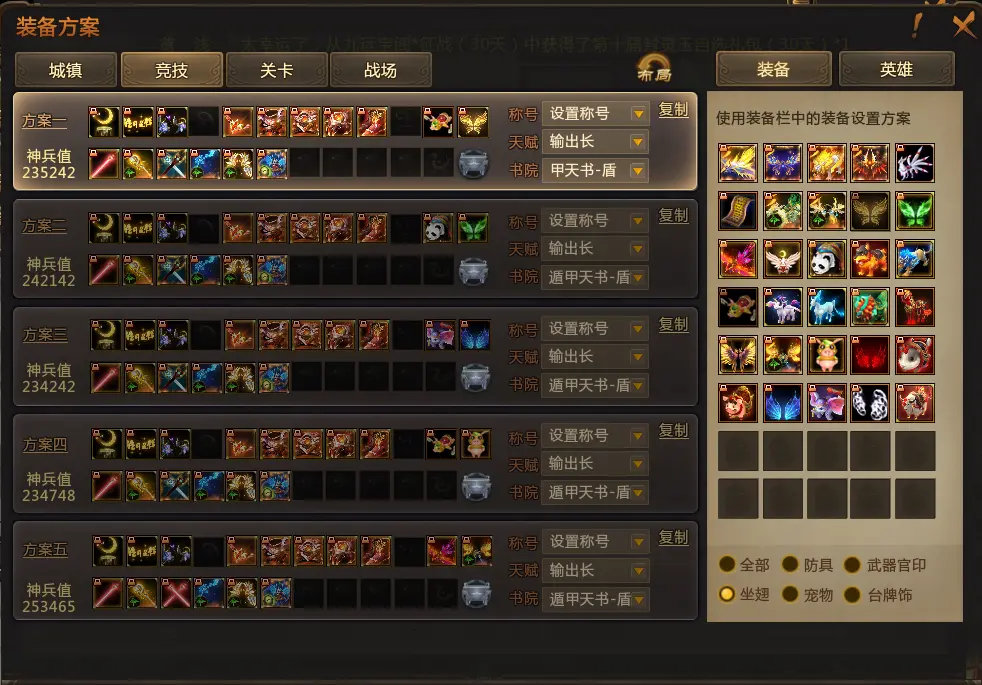Screen dimensions: 982x685
Task: Switch to the 城镇 tab
Action: pos(66,70)
